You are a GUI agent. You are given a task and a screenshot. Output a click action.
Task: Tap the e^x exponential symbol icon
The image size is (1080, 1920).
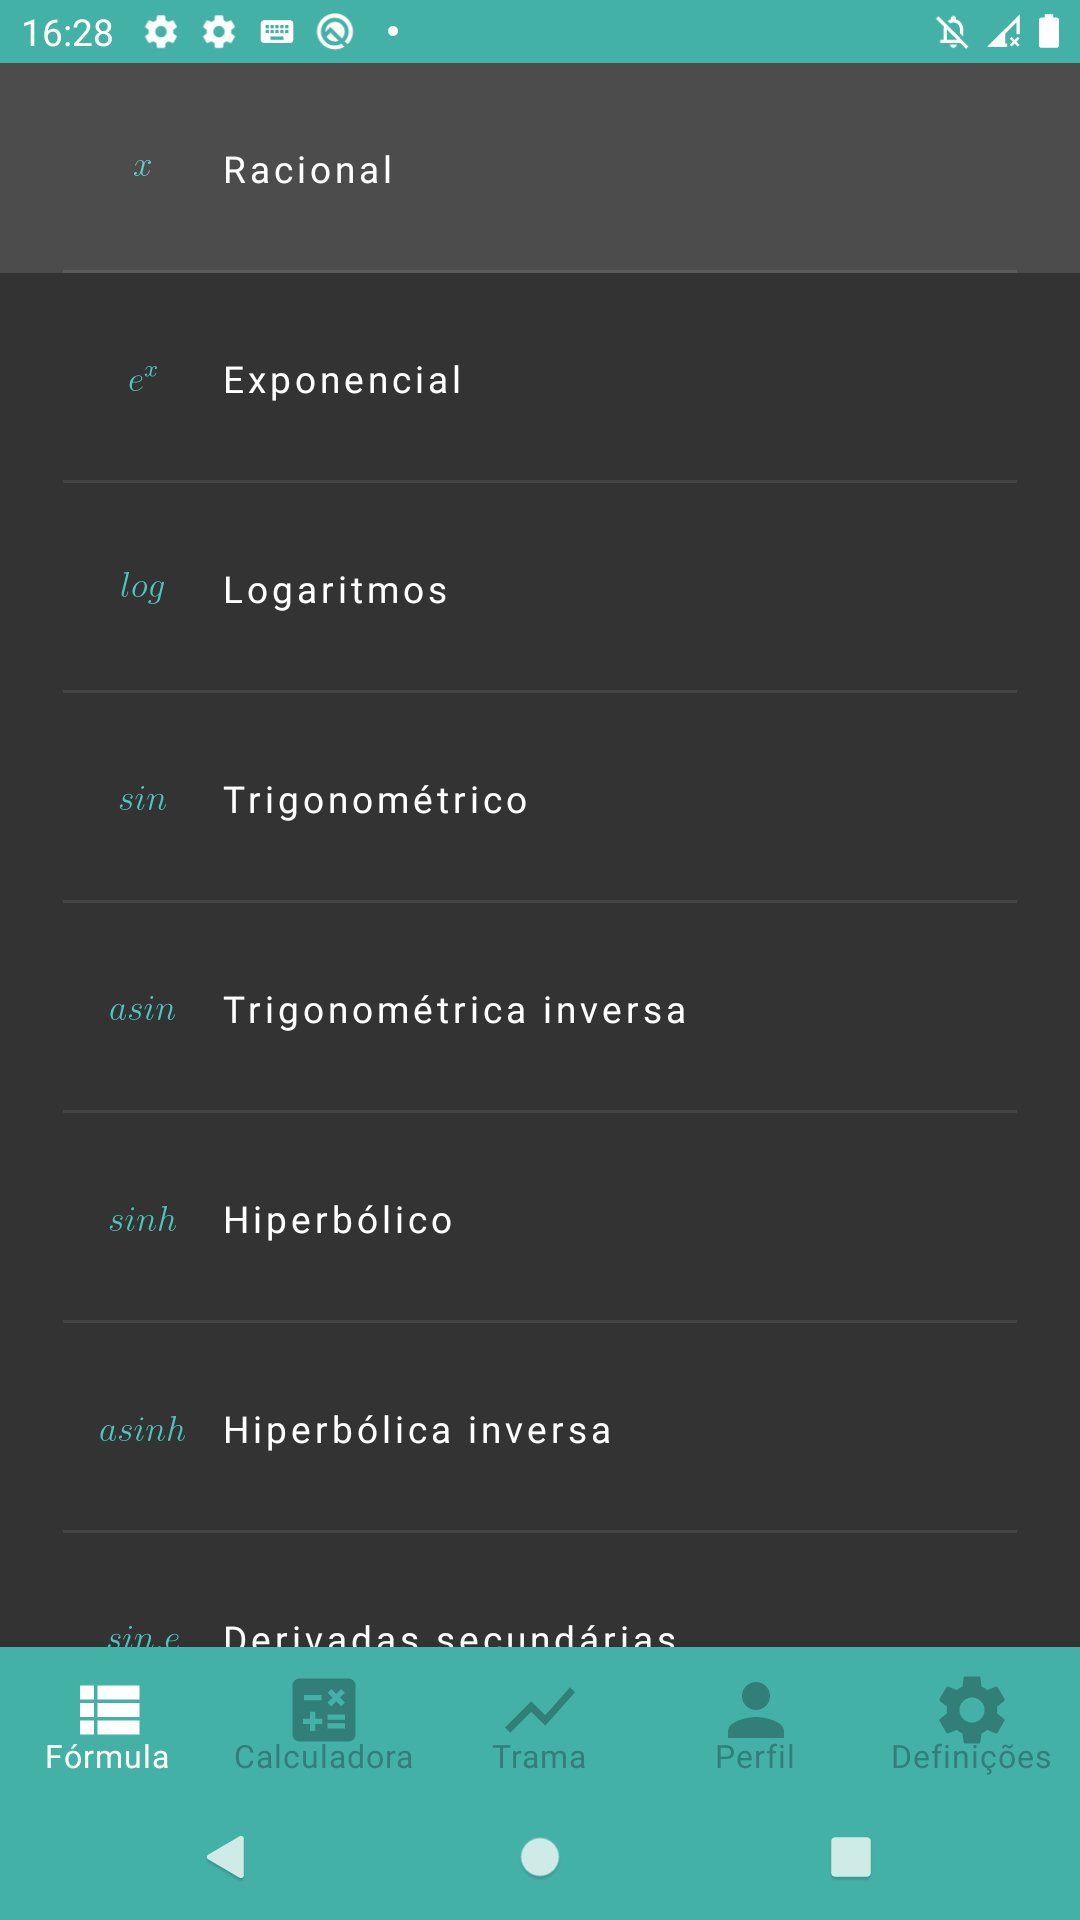click(x=142, y=380)
